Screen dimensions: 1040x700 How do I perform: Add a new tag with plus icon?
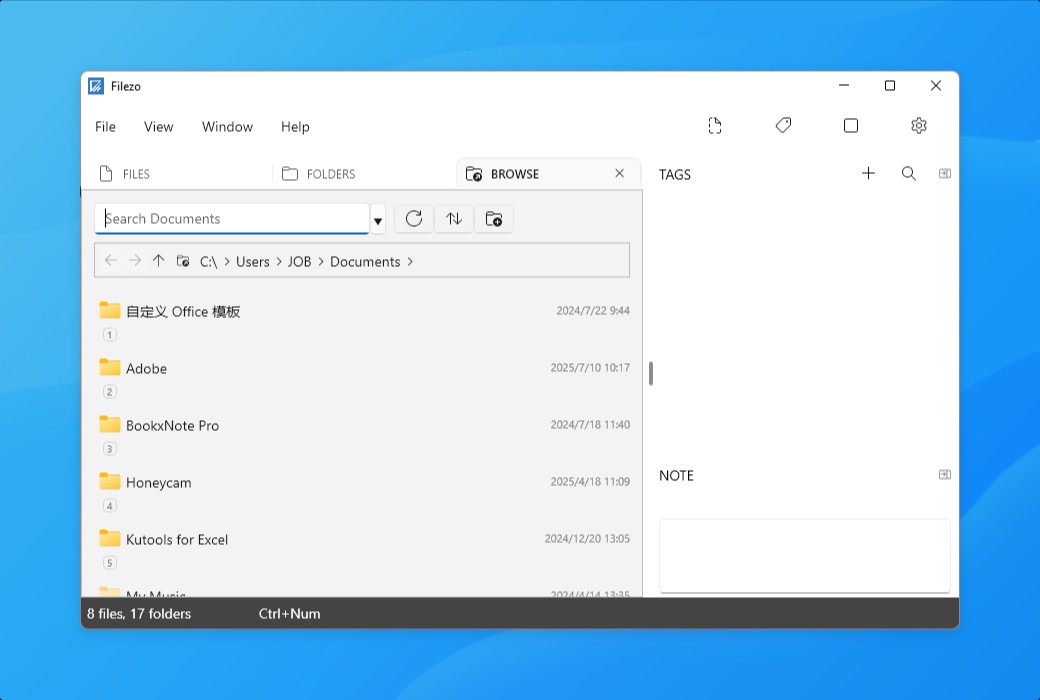point(868,173)
